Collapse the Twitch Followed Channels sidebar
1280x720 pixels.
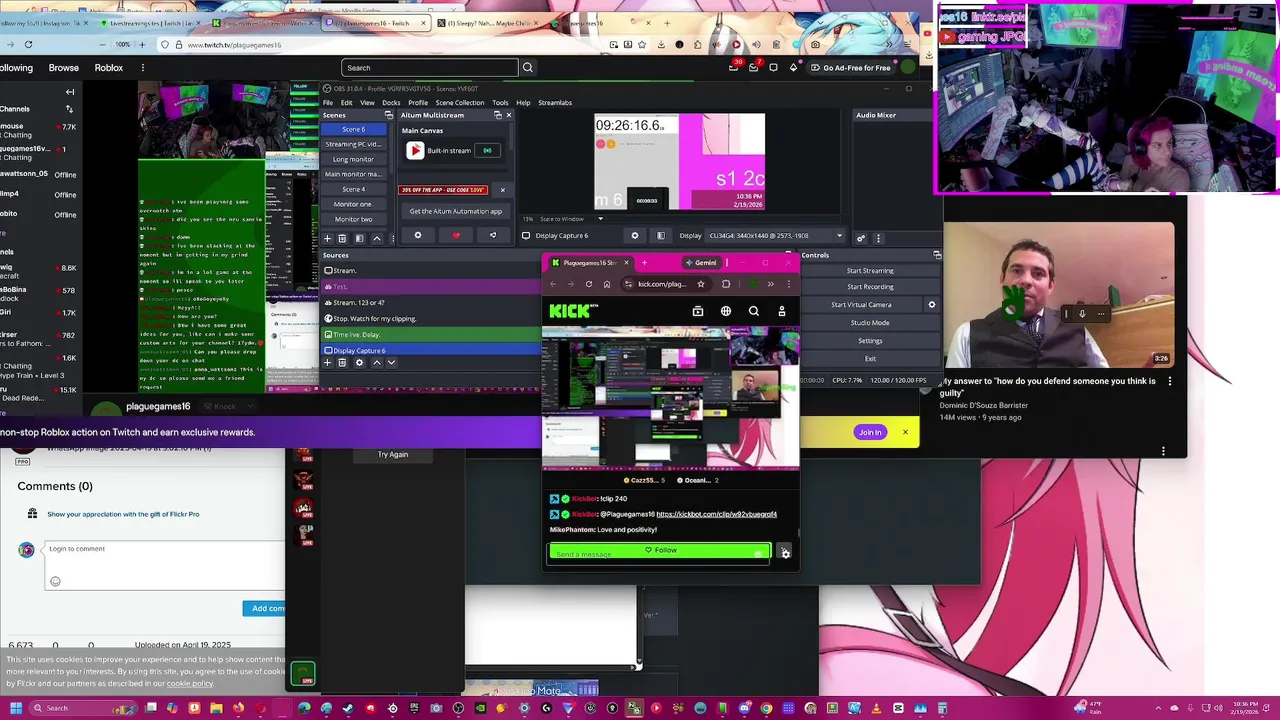tap(70, 92)
